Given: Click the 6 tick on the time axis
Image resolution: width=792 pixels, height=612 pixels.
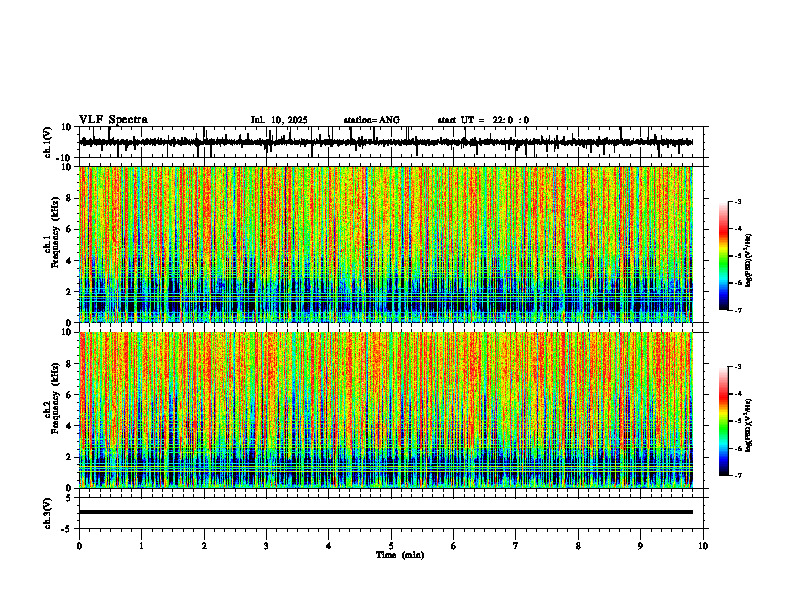Looking at the screenshot, I should [454, 546].
